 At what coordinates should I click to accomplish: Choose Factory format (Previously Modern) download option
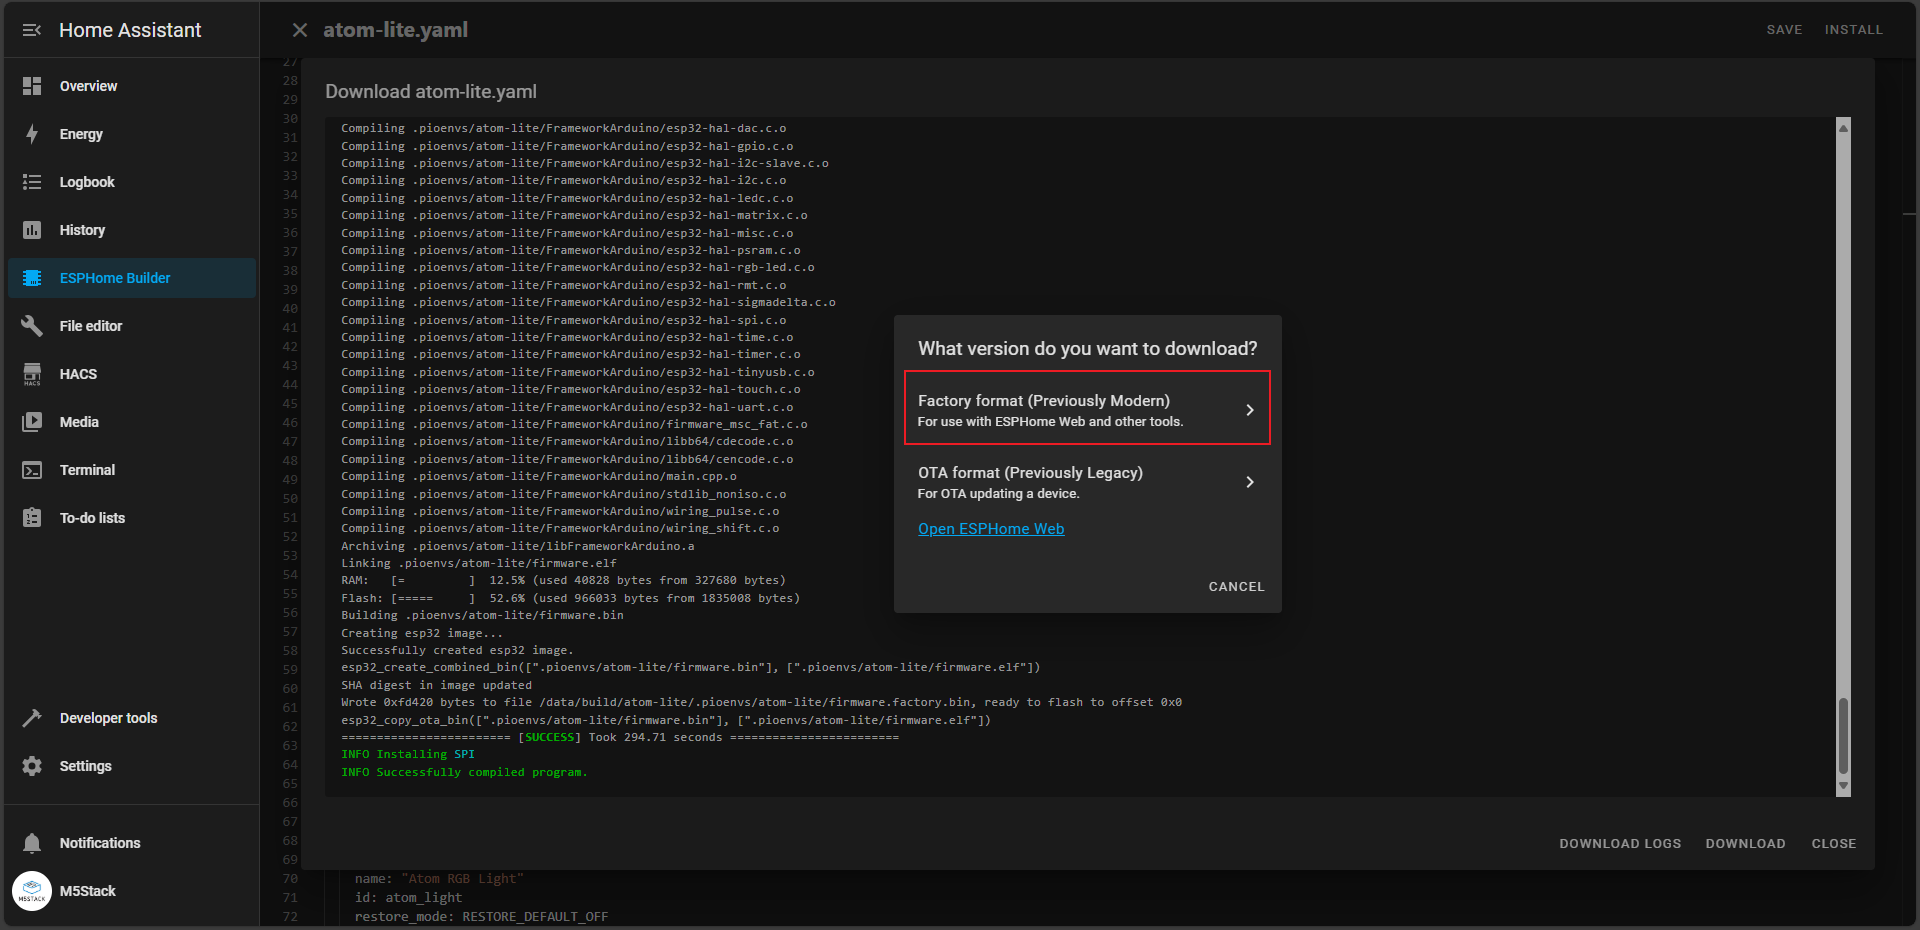[1087, 408]
